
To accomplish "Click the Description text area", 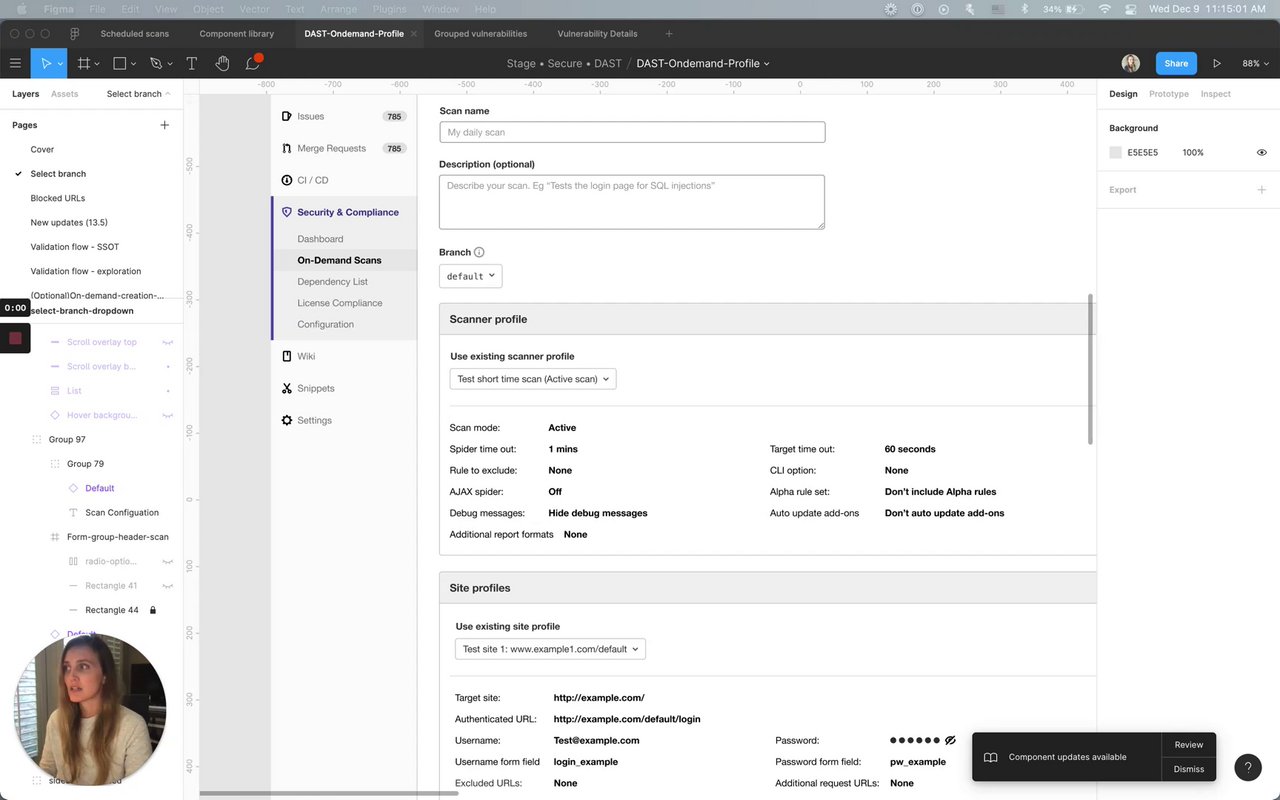I will [x=632, y=202].
